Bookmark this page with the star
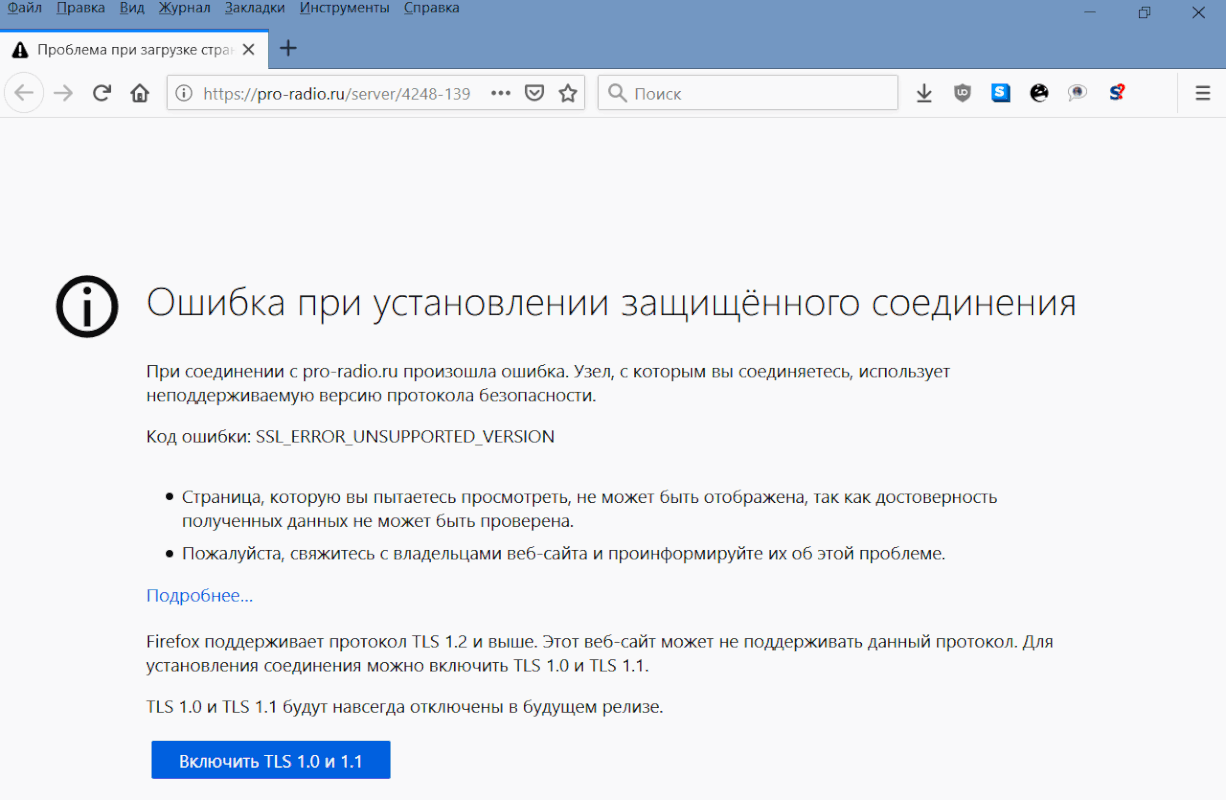Image resolution: width=1226 pixels, height=800 pixels. click(568, 93)
